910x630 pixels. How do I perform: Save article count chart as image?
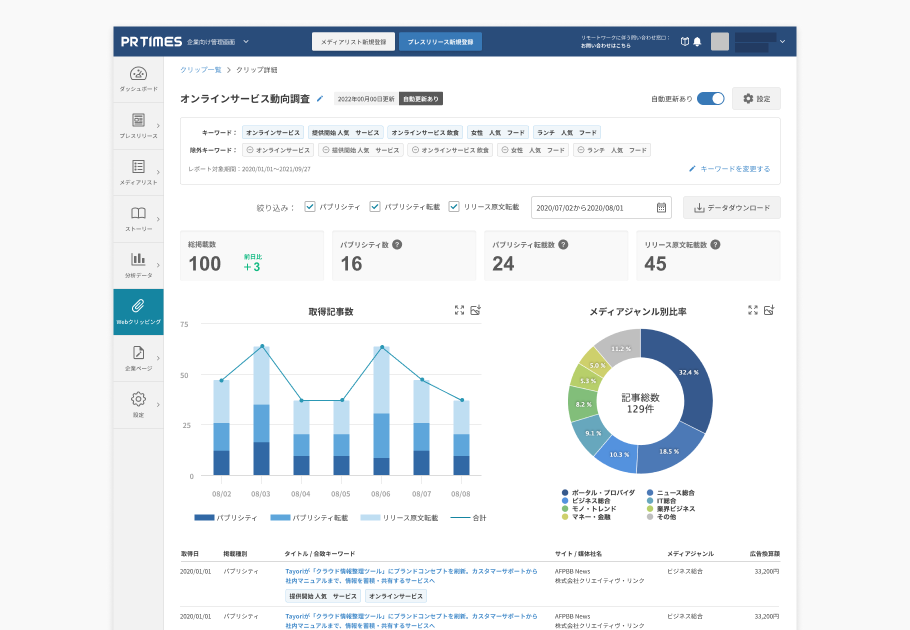point(476,310)
